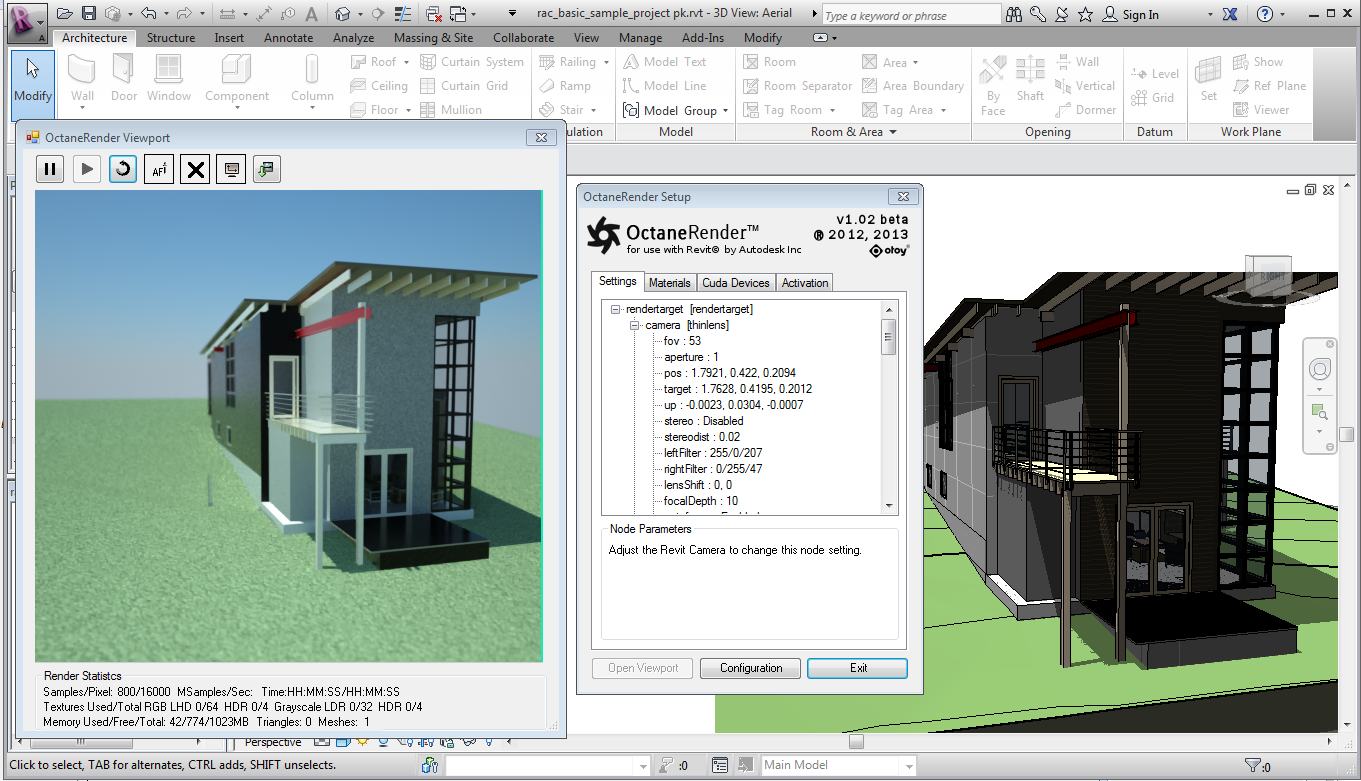
Task: Open the Help question mark icon
Action: (x=1264, y=14)
